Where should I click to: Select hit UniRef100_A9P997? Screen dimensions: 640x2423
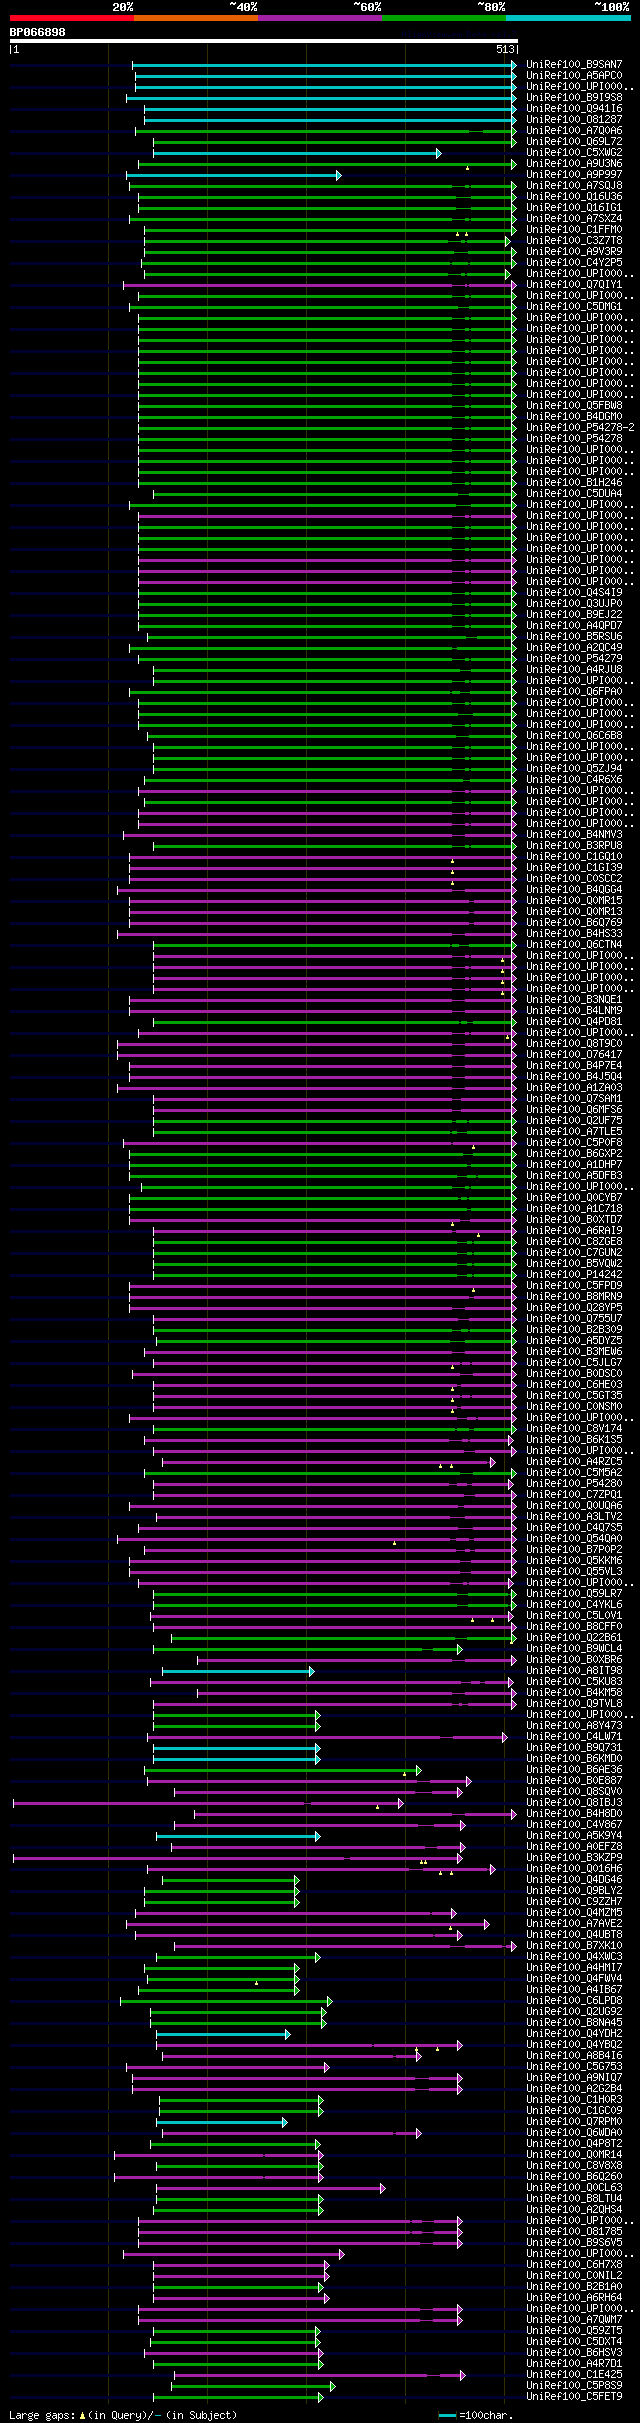click(574, 175)
